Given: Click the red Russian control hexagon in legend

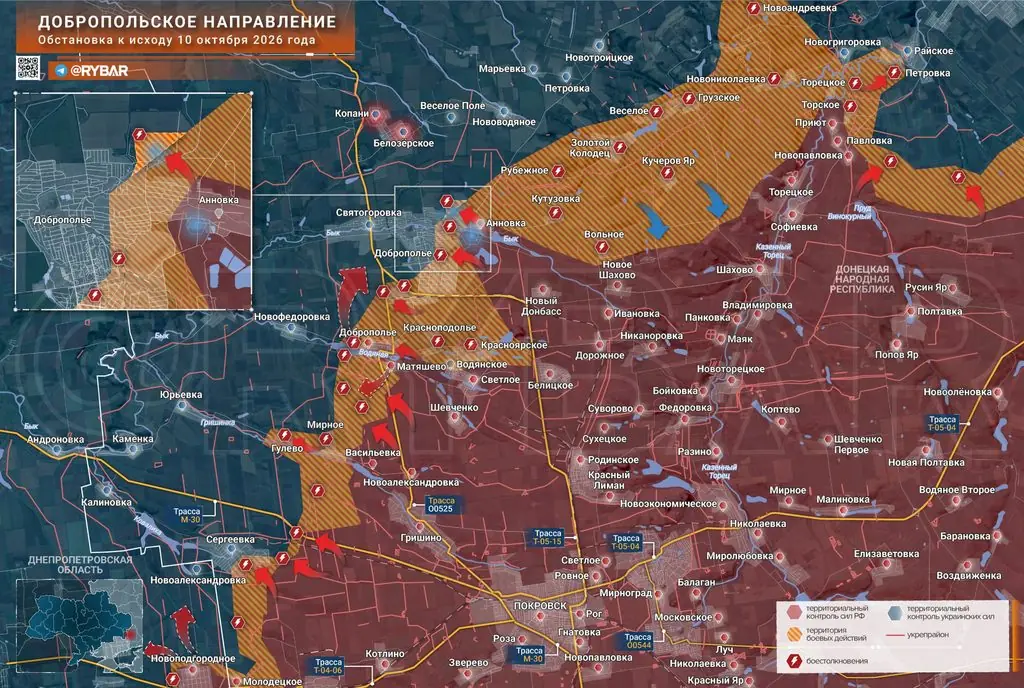Looking at the screenshot, I should coord(793,612).
